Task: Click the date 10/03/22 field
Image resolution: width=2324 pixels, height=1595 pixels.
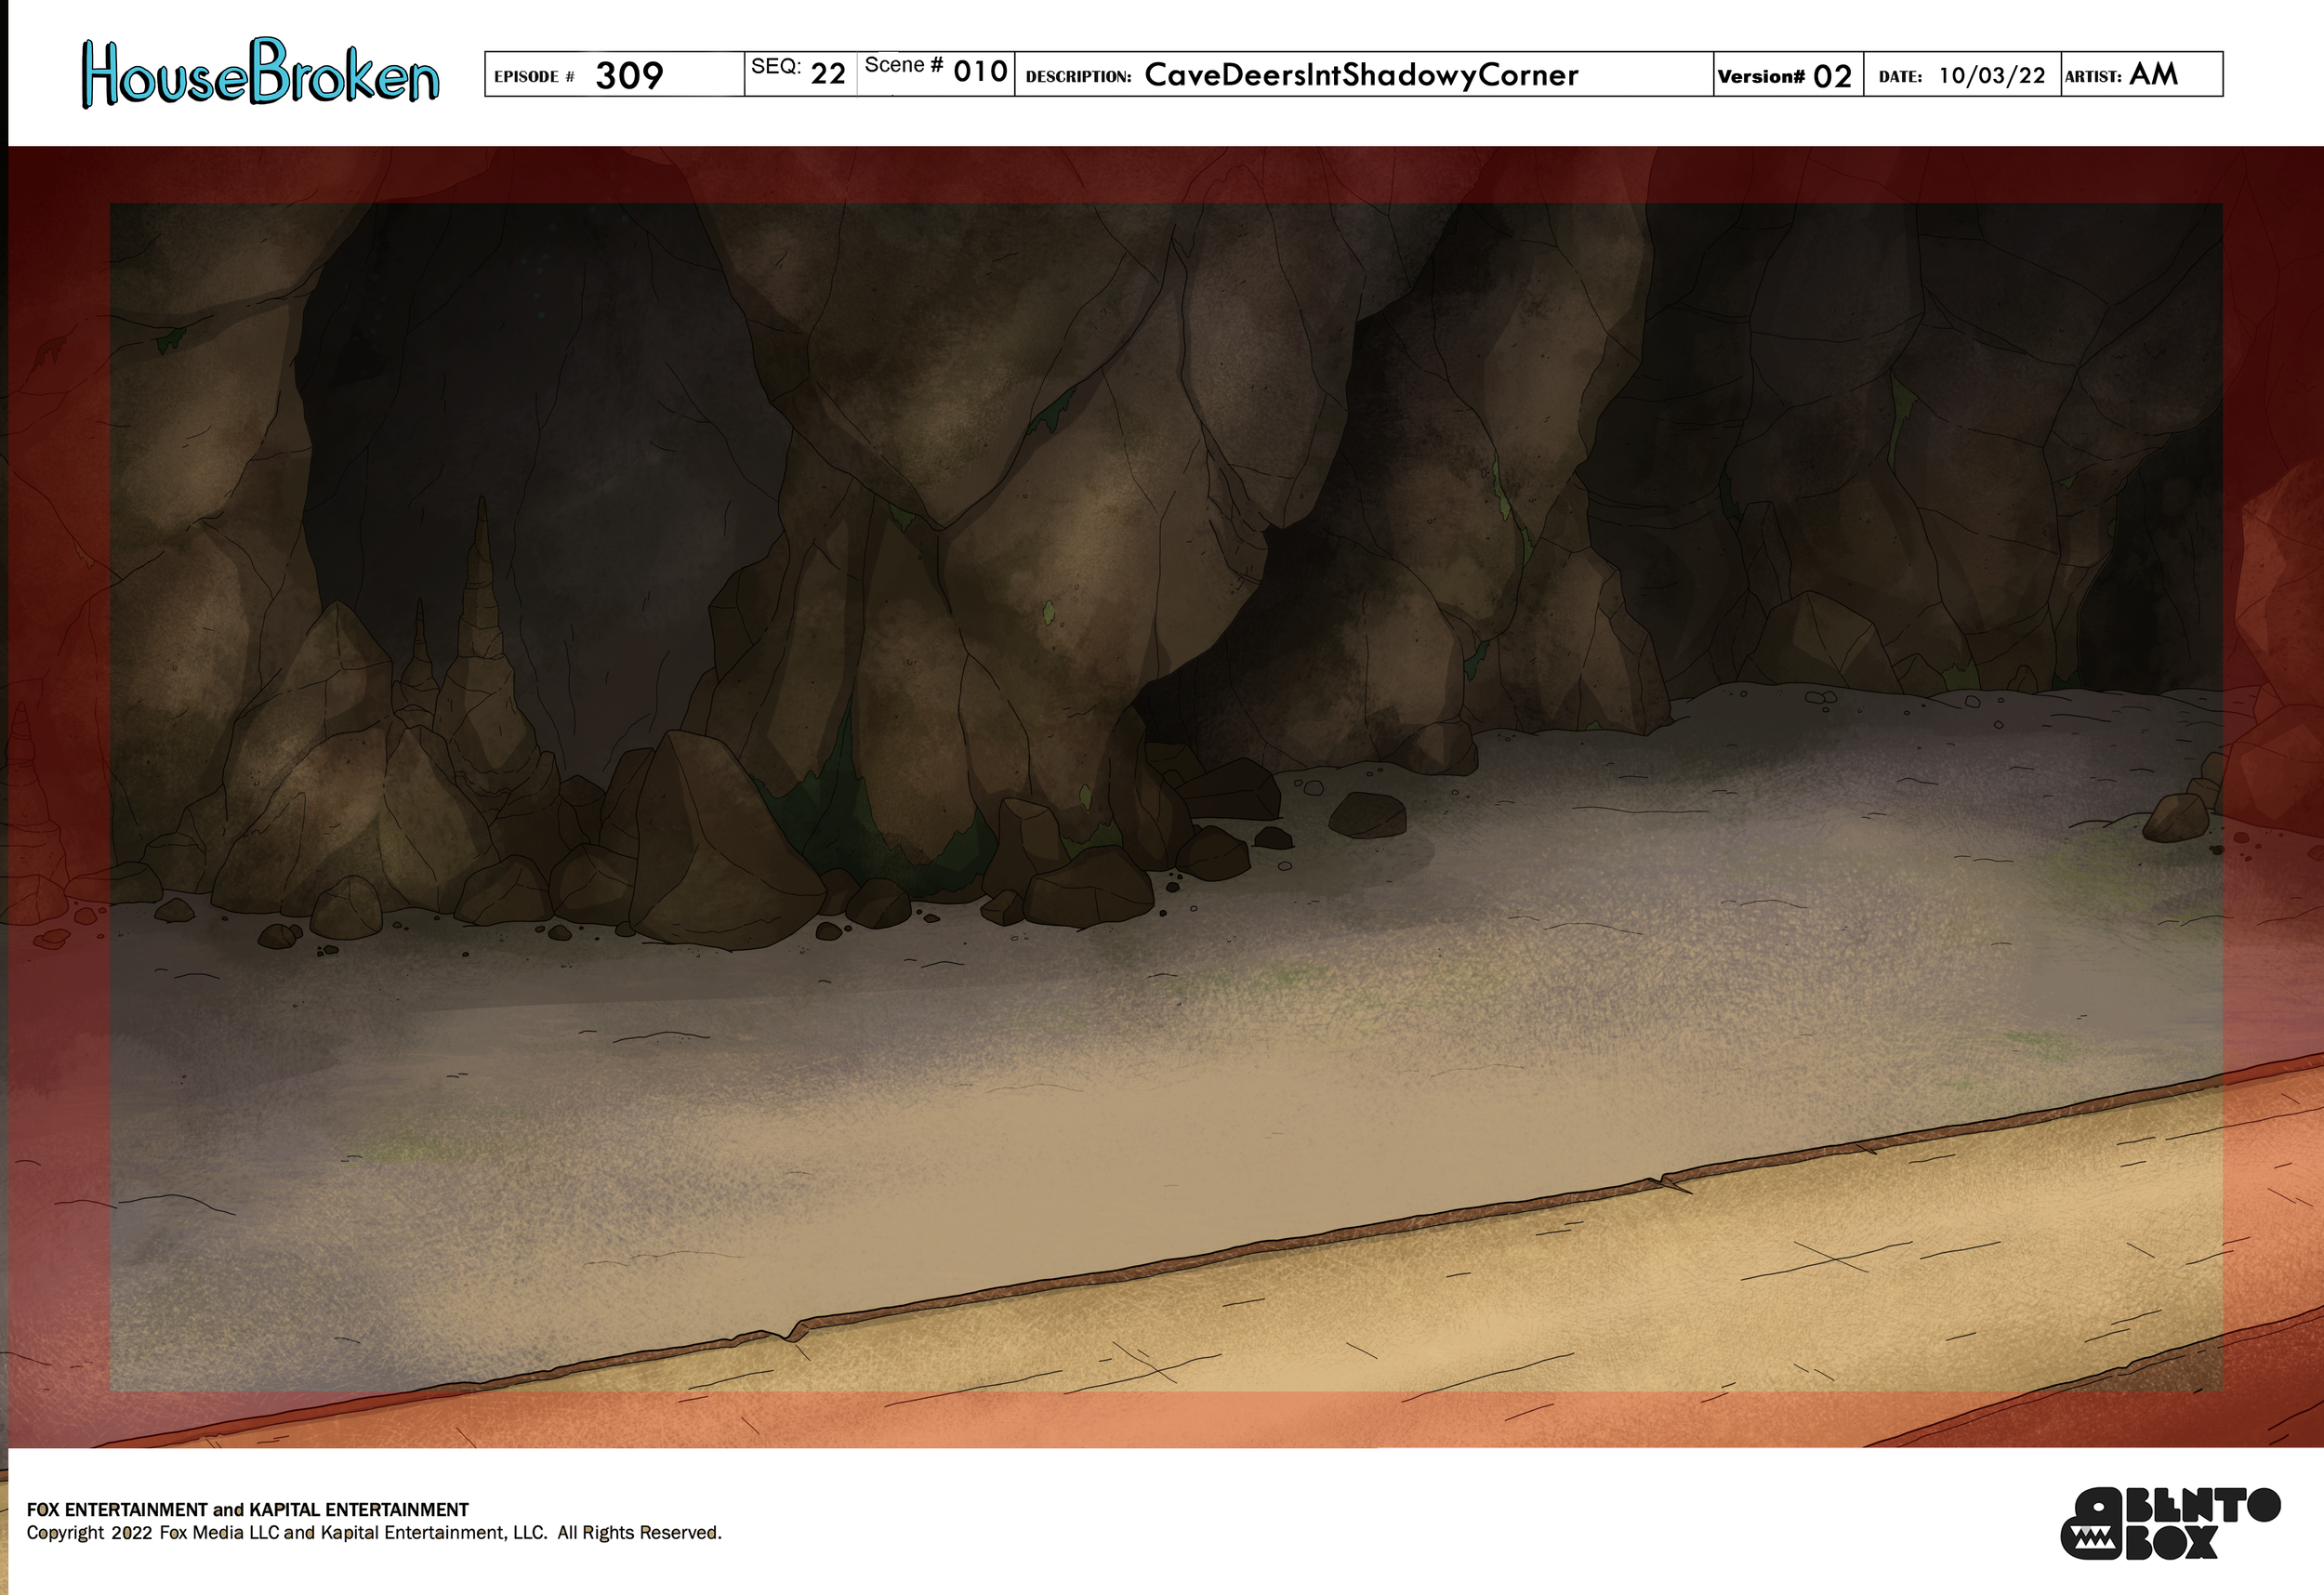Action: (x=1991, y=76)
